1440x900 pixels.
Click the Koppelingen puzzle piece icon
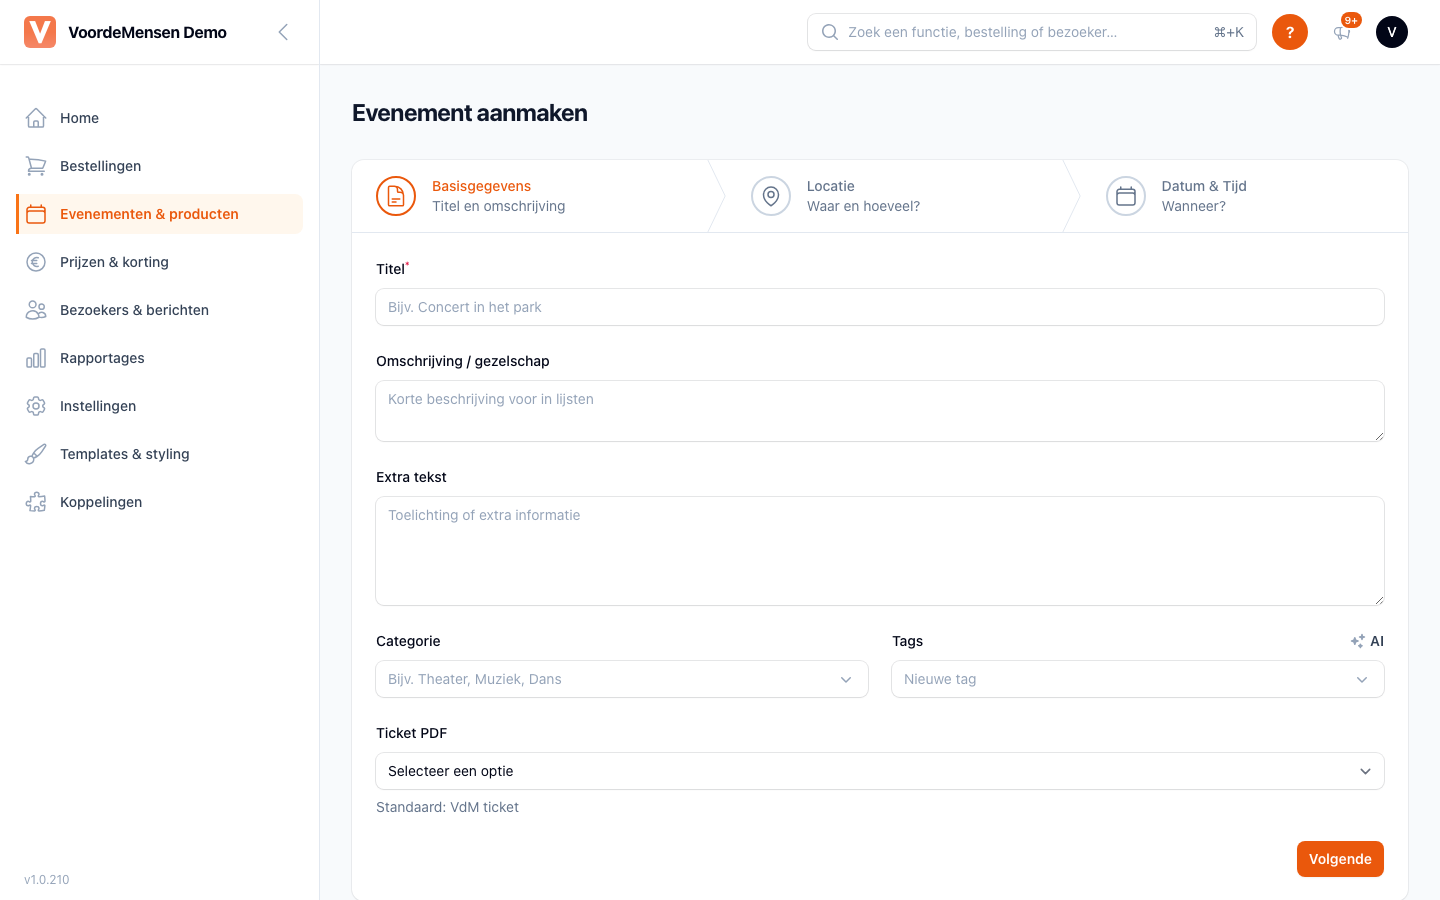36,502
